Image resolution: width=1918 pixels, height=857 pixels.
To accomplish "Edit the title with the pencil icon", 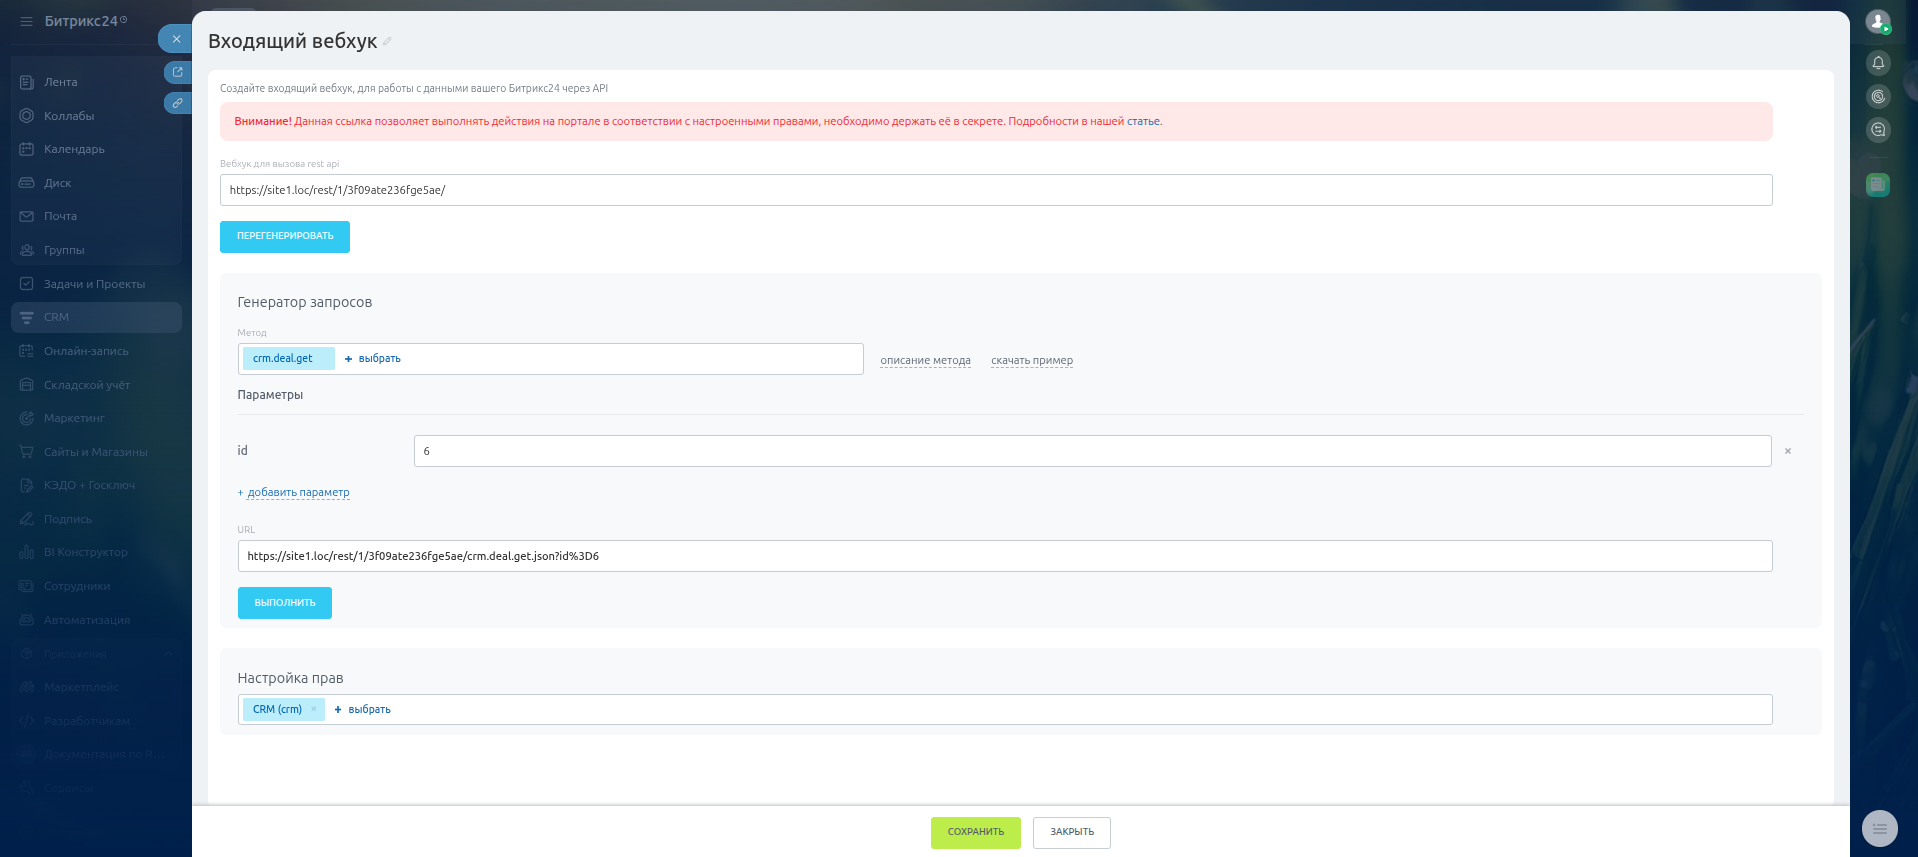I will [387, 42].
